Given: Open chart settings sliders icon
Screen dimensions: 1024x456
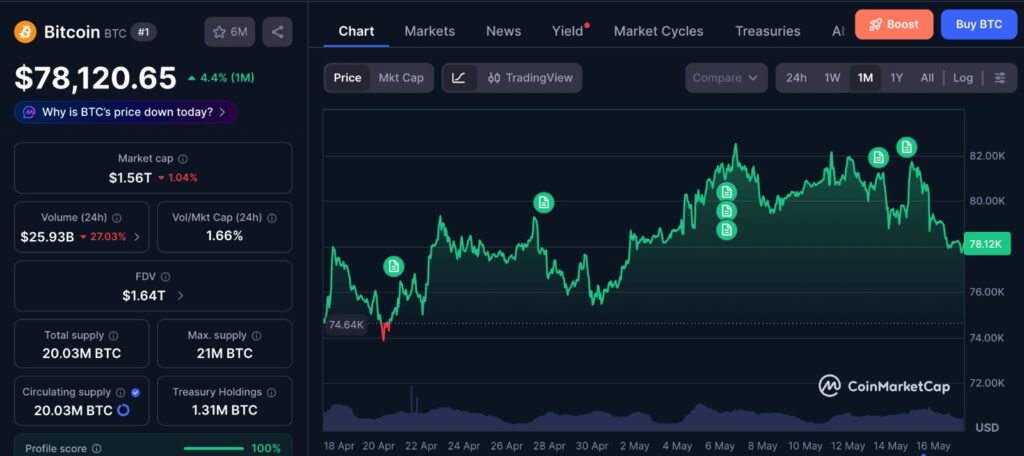Looking at the screenshot, I should point(1000,78).
